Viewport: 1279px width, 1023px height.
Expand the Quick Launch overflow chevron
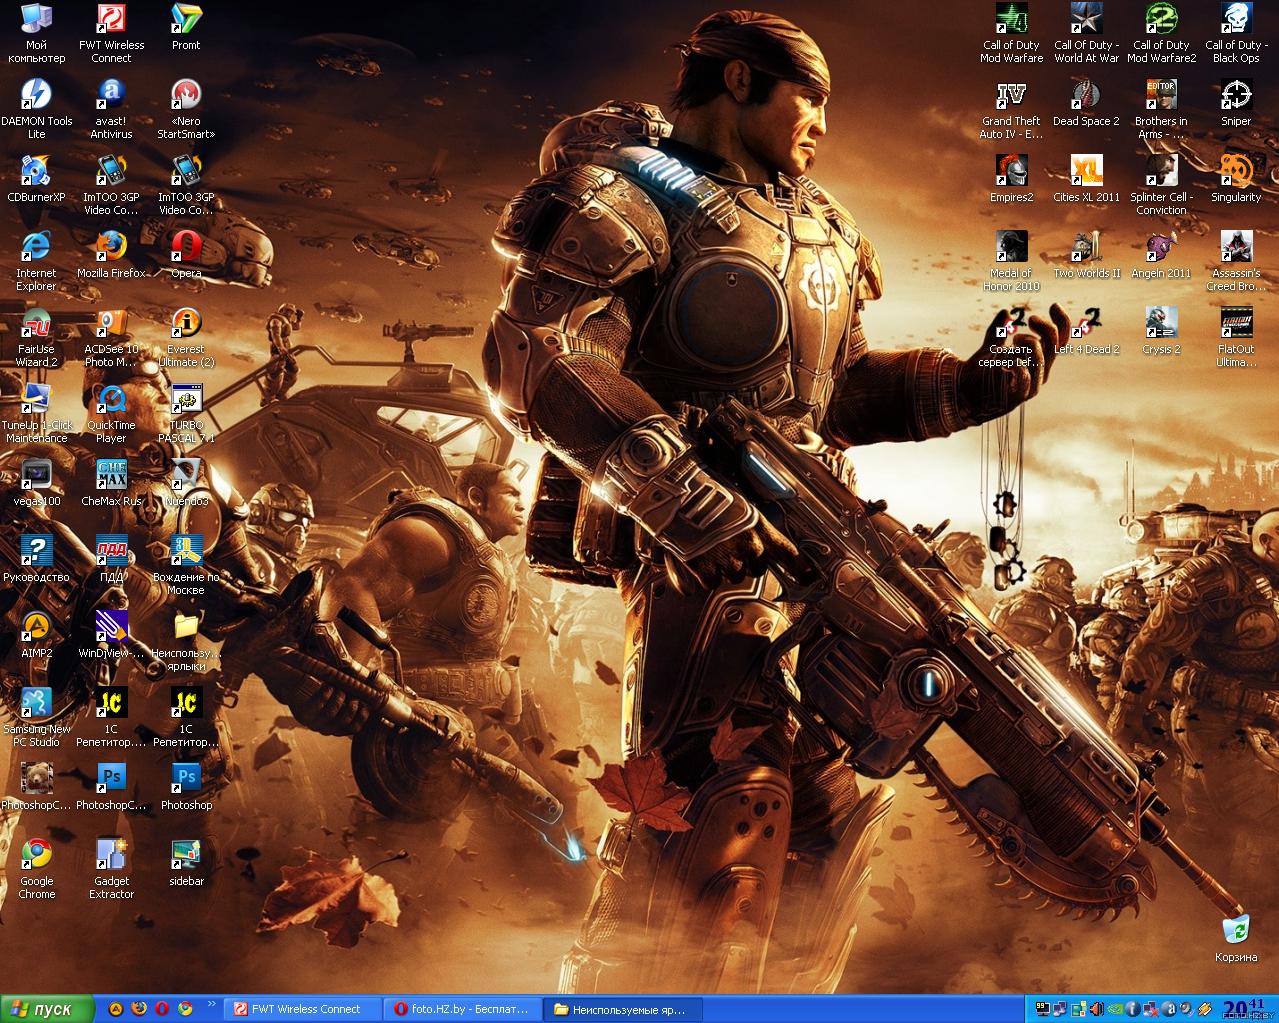coord(211,1003)
